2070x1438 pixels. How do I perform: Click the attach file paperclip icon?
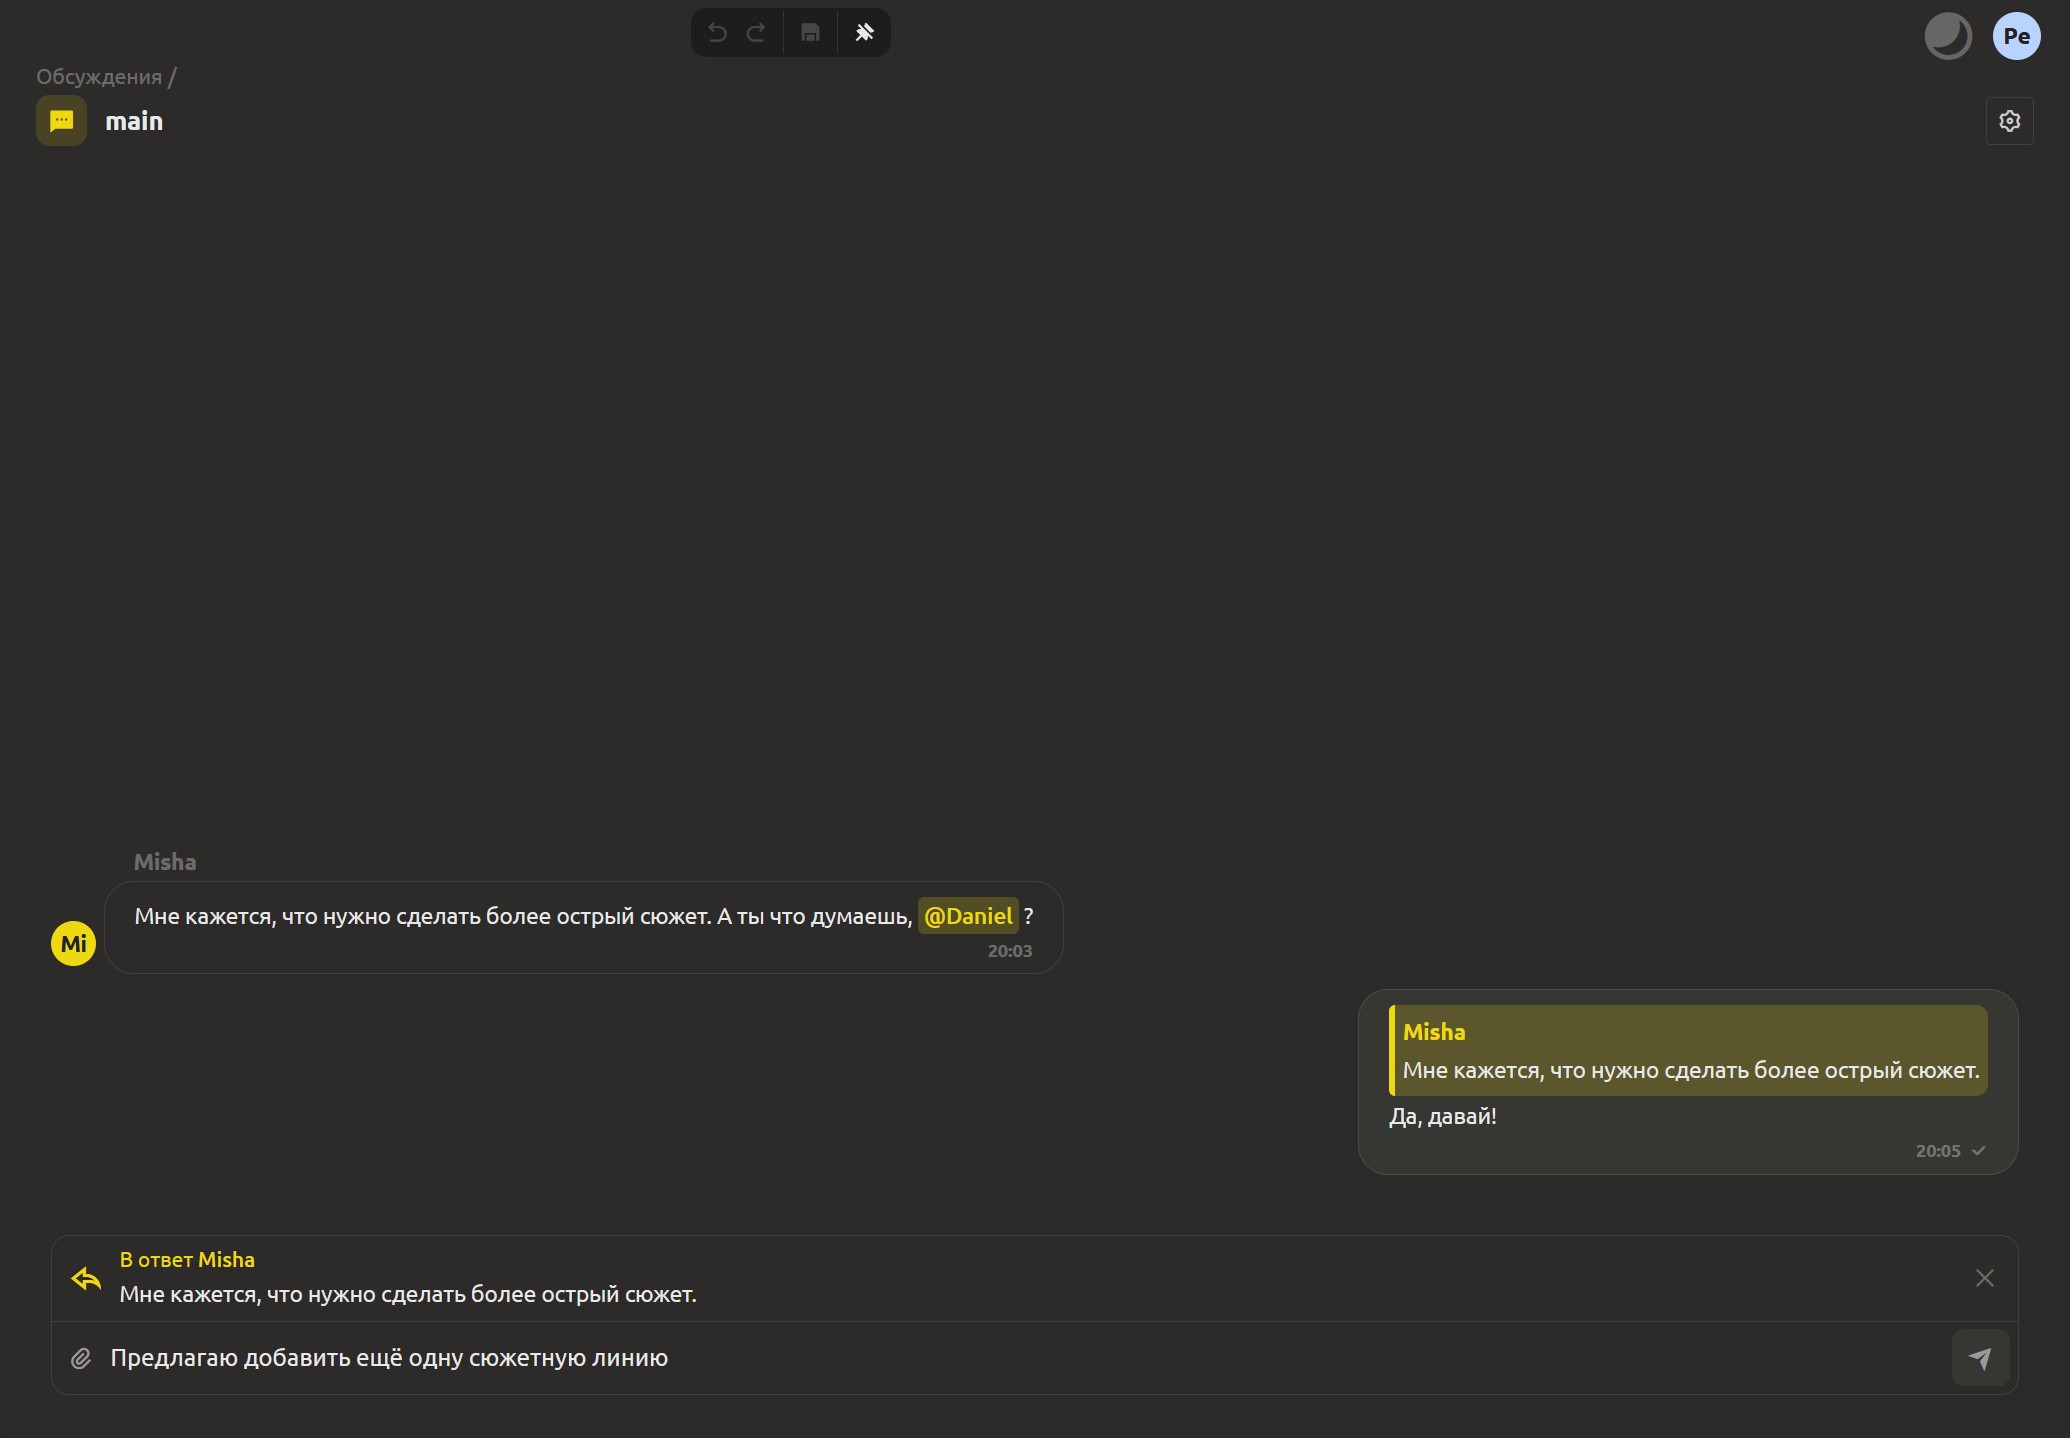tap(81, 1358)
